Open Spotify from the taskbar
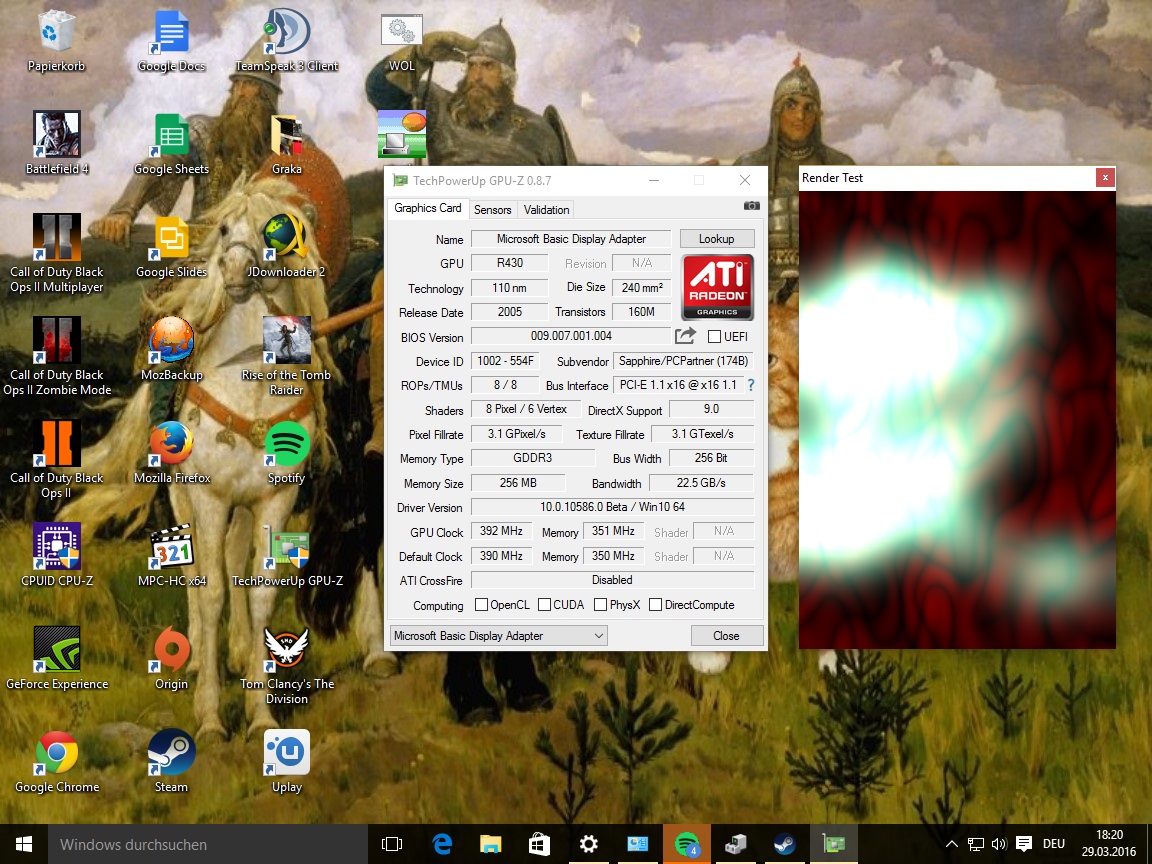The width and height of the screenshot is (1152, 864). tap(686, 844)
